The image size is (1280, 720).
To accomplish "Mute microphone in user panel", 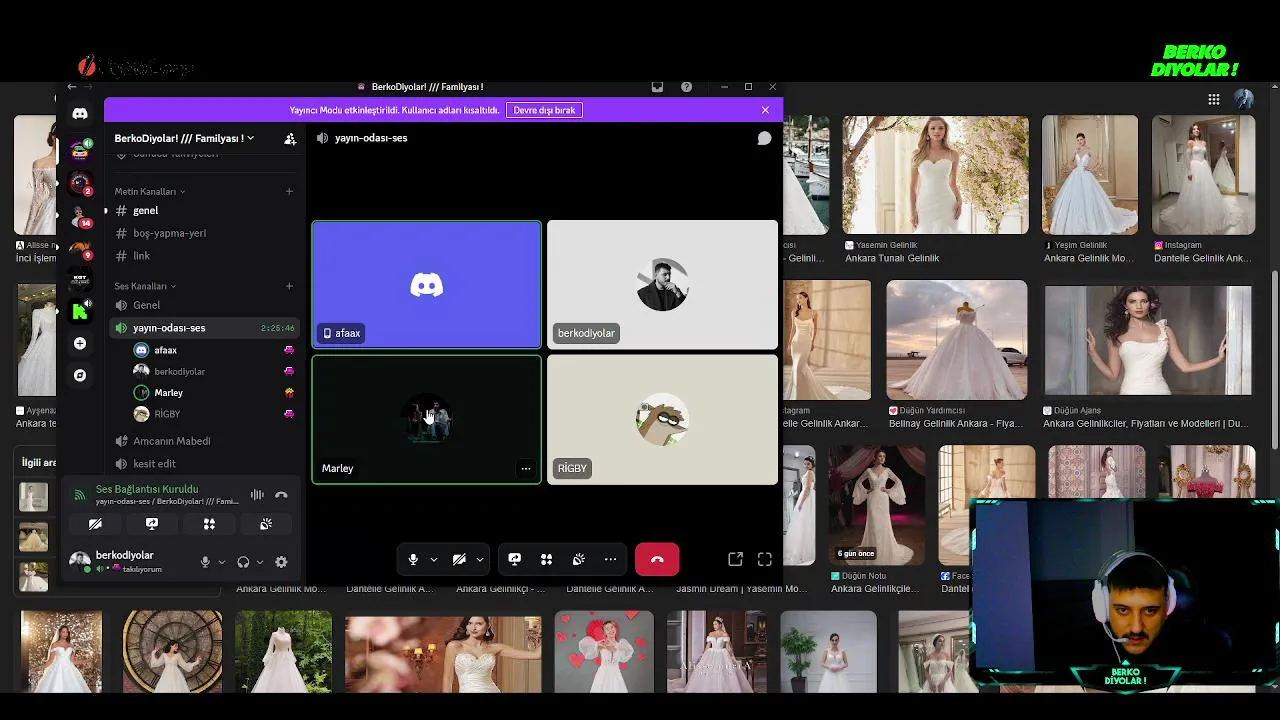I will click(205, 562).
